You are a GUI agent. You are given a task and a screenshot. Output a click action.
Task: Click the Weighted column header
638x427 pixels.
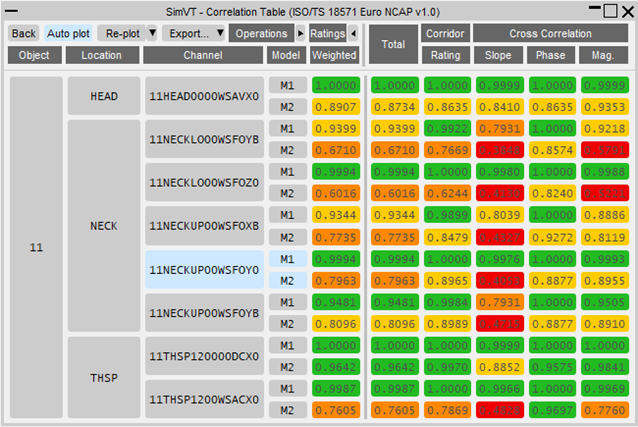(334, 55)
